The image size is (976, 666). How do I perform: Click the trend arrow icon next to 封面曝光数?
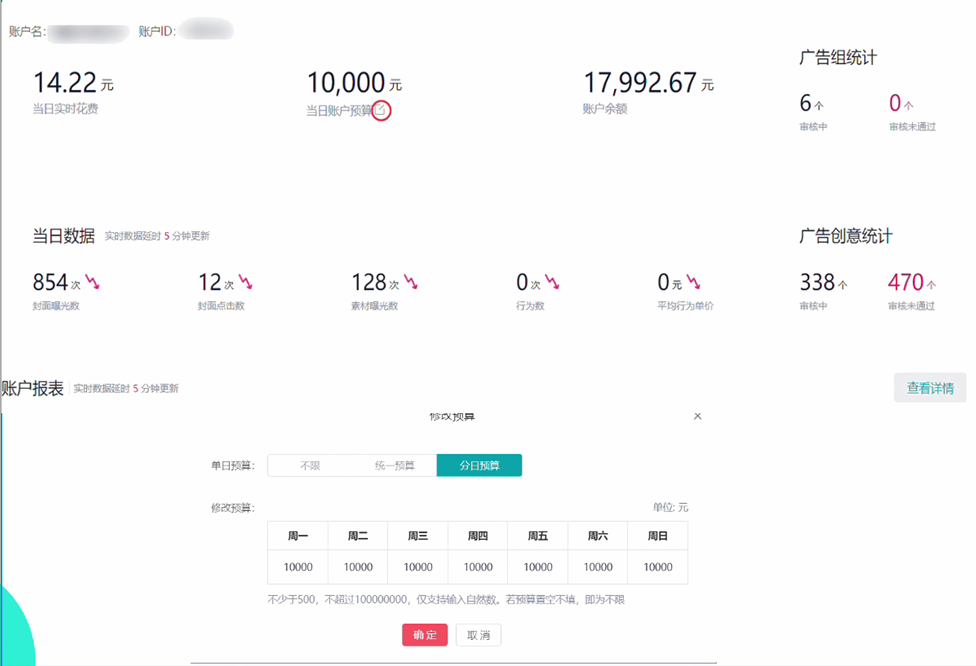[93, 283]
